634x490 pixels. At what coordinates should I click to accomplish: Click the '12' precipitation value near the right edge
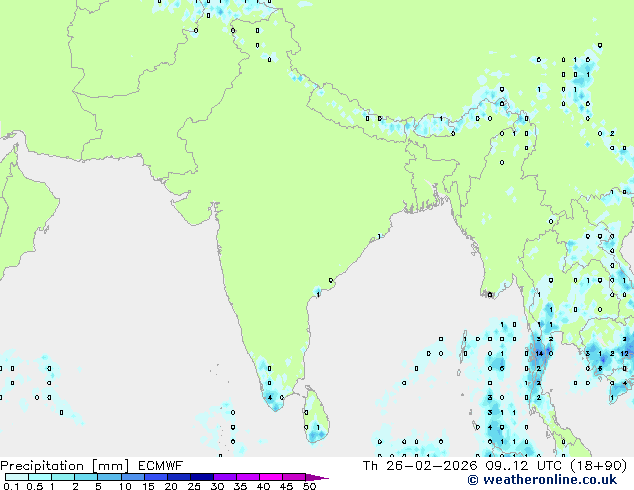pos(624,354)
